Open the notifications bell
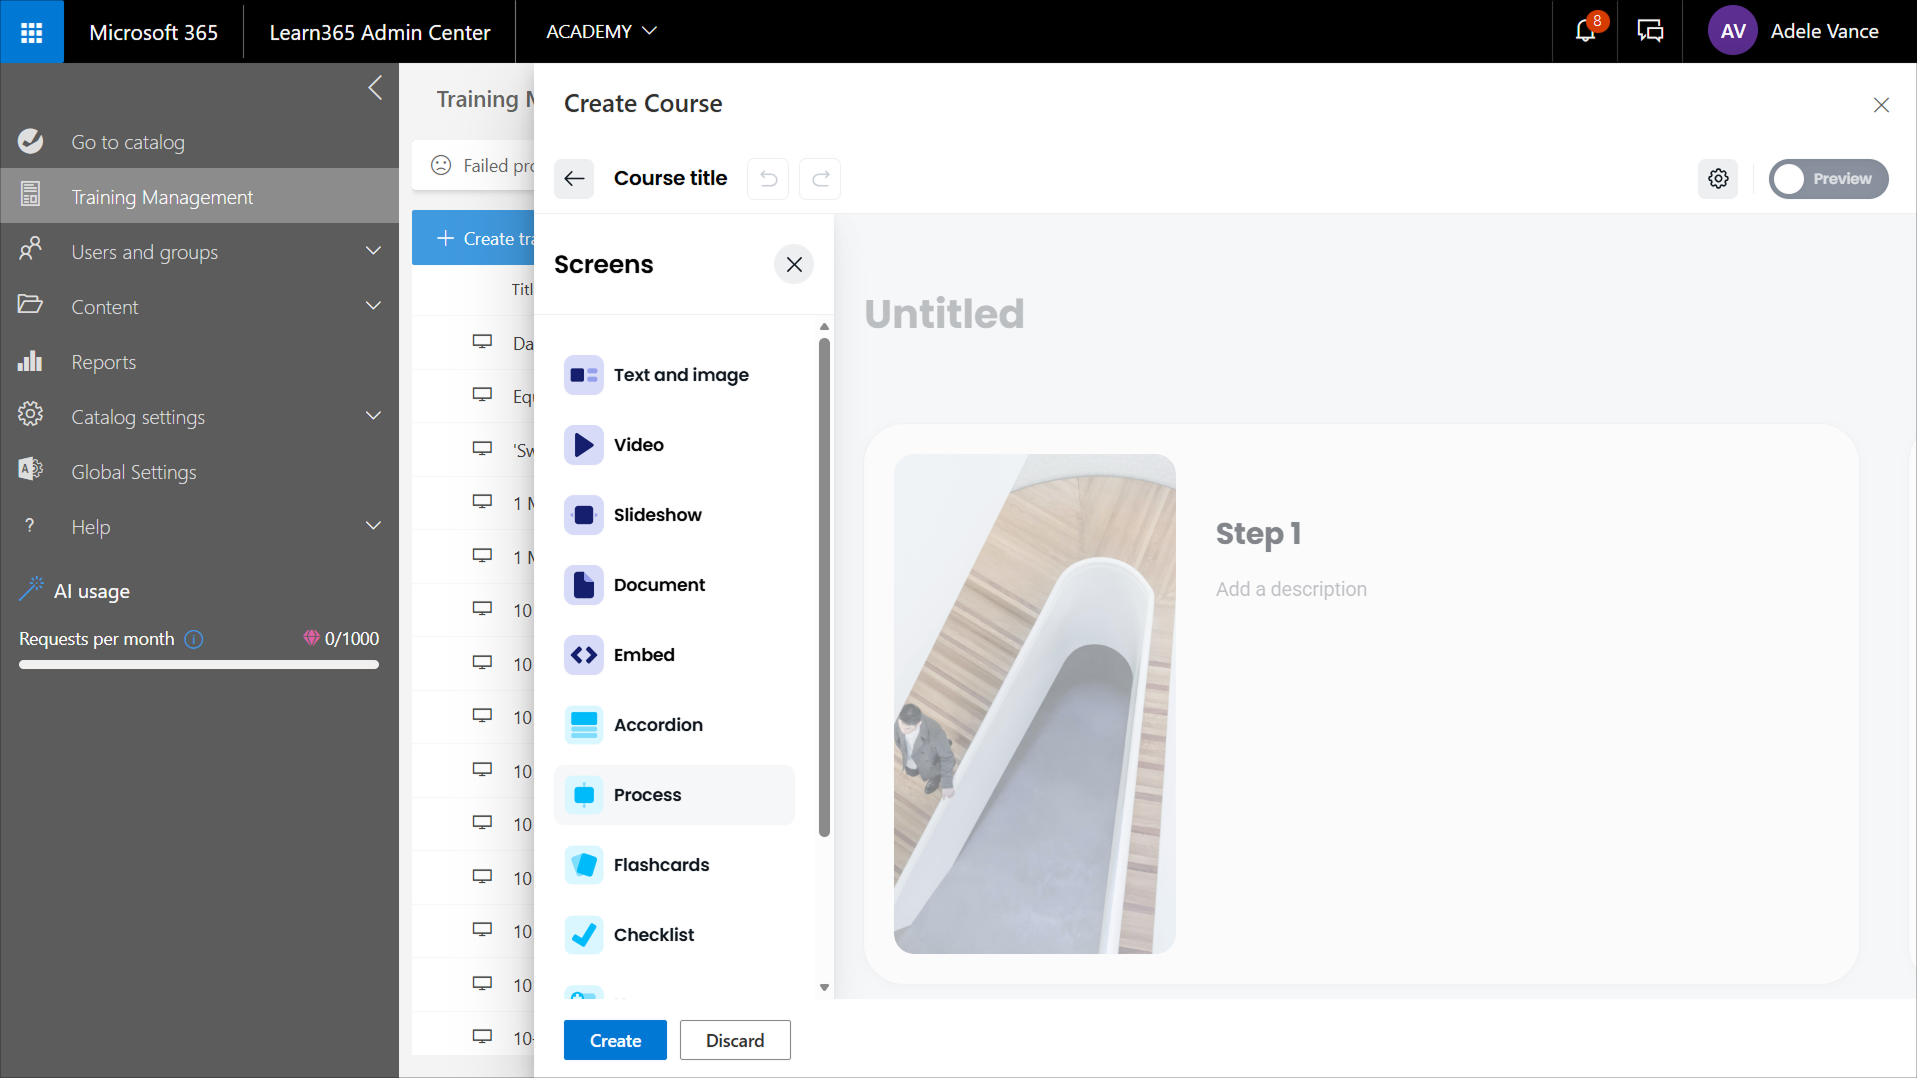Viewport: 1917px width, 1078px height. [1585, 32]
